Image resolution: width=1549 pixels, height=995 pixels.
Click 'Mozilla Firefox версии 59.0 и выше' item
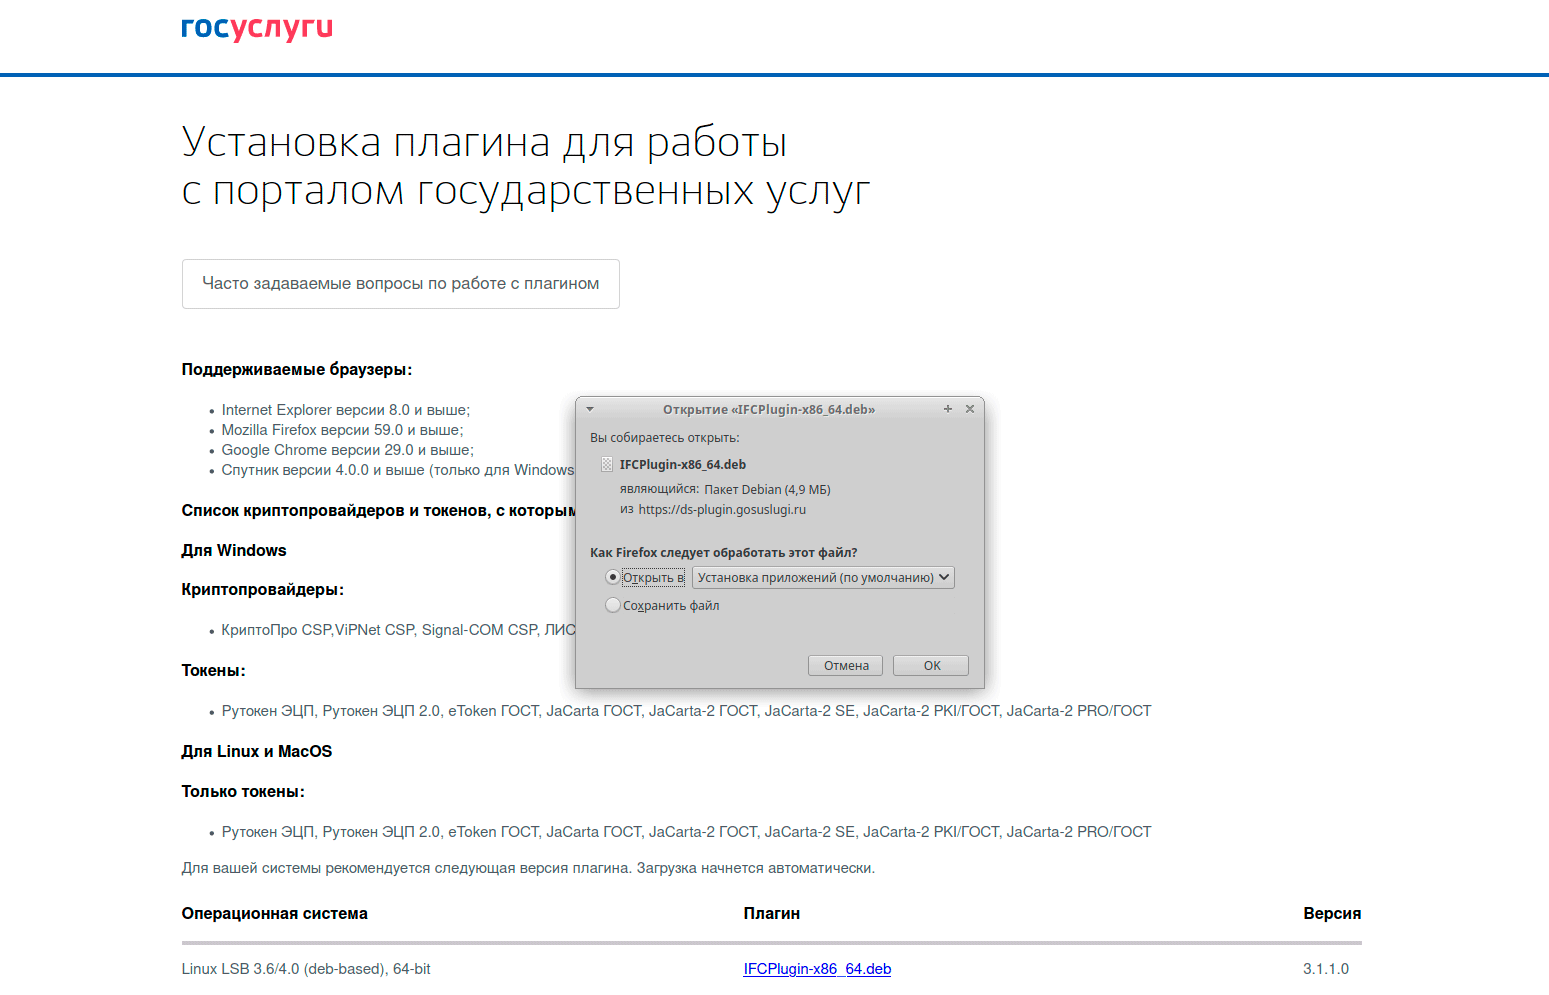343,430
